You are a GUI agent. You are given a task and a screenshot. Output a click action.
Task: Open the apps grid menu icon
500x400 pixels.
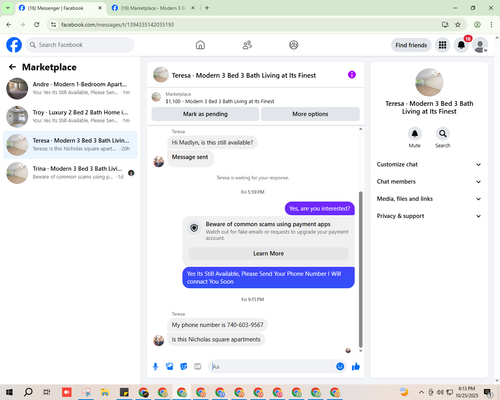point(442,45)
